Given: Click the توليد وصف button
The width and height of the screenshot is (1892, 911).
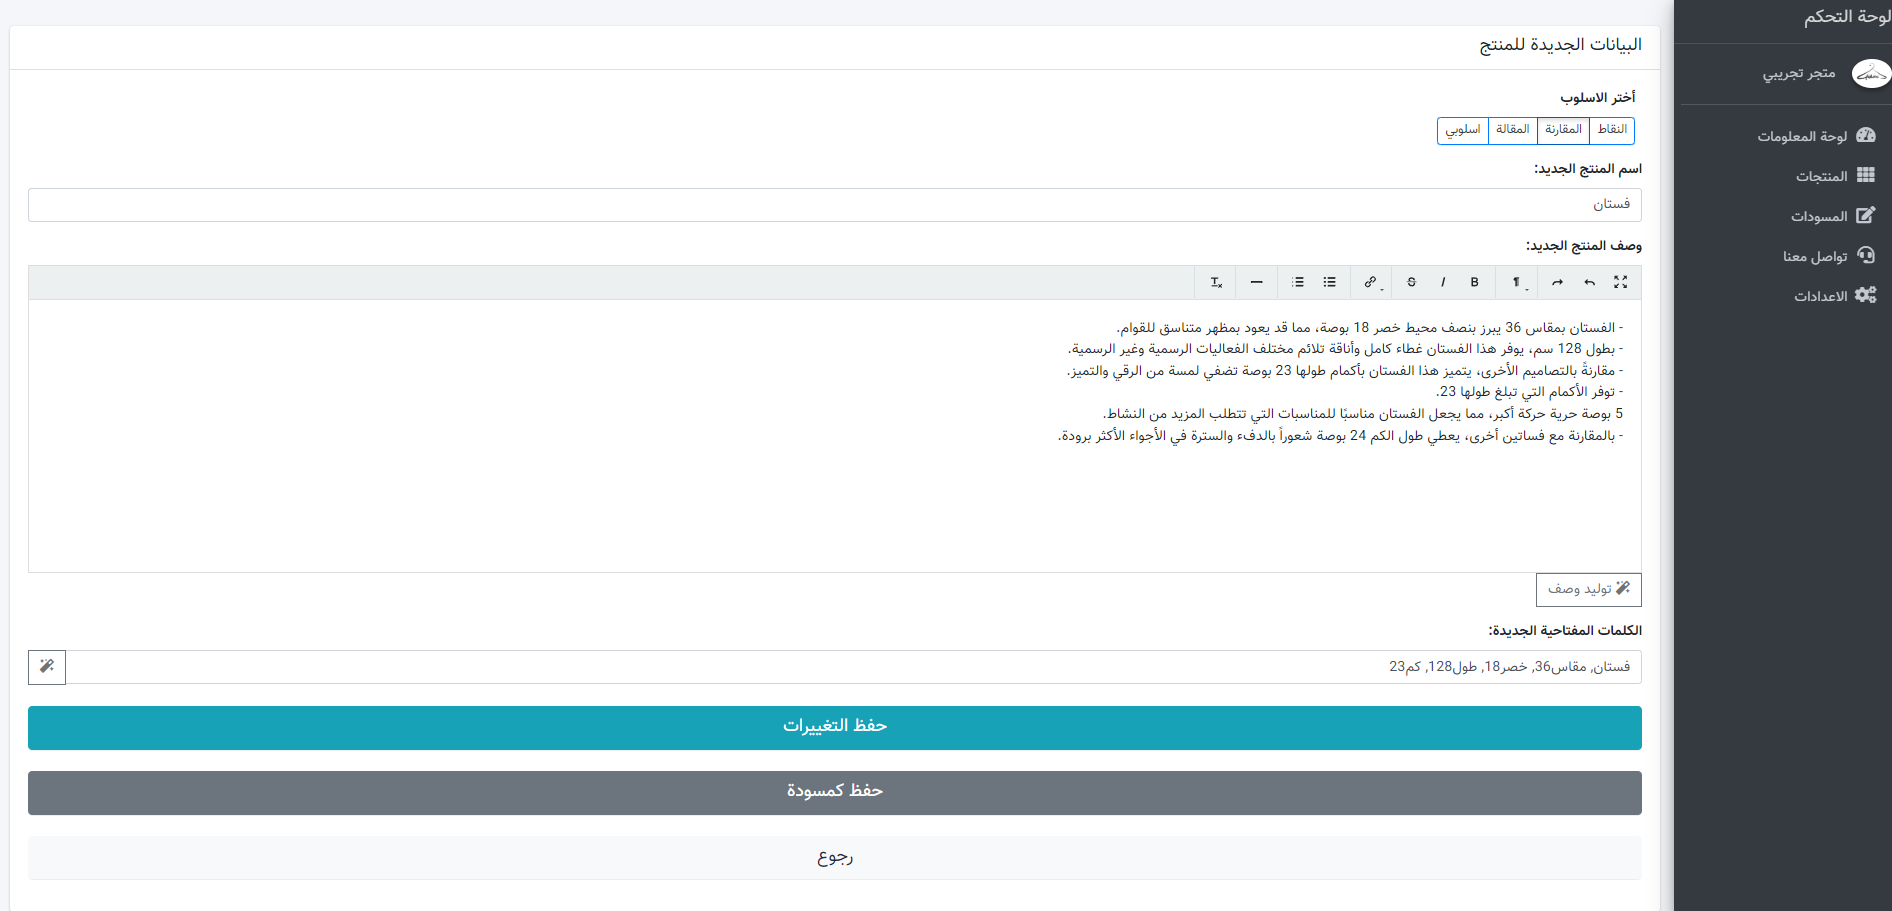Looking at the screenshot, I should coord(1588,590).
